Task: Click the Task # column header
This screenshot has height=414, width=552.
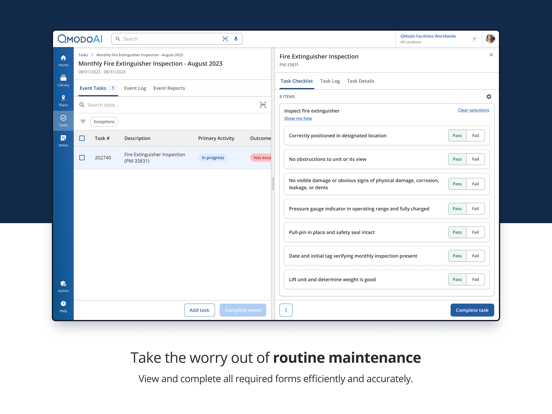Action: (102, 138)
